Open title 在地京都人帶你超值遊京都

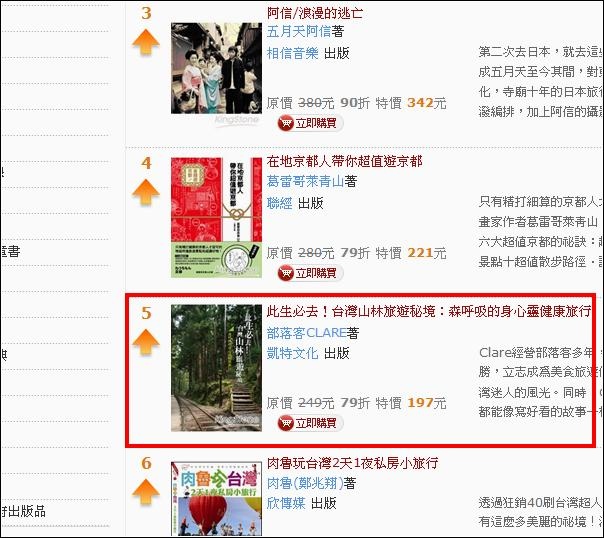pyautogui.click(x=344, y=161)
